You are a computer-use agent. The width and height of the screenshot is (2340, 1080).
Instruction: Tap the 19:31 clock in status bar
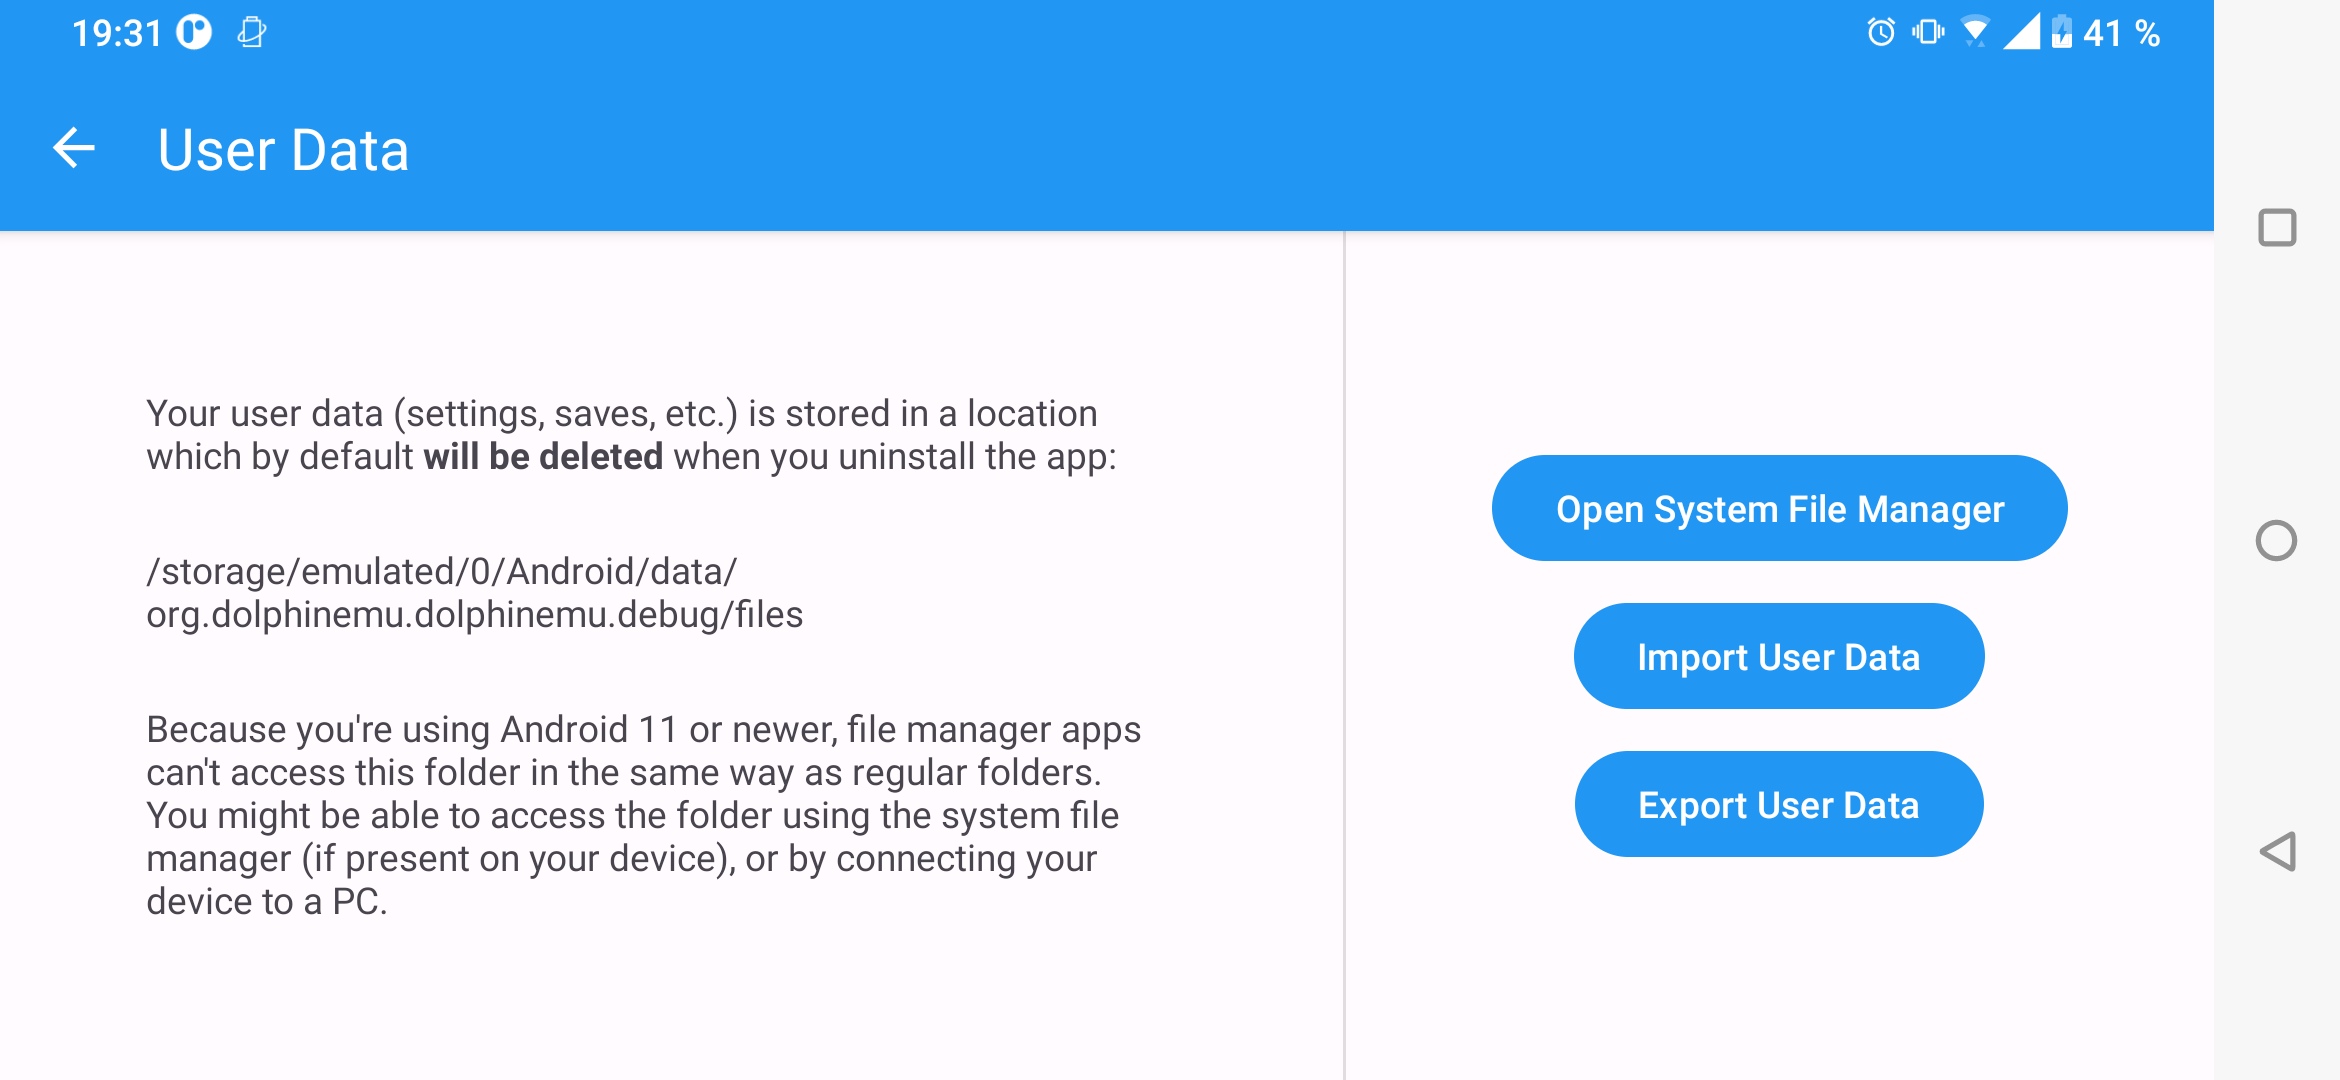pos(117,34)
